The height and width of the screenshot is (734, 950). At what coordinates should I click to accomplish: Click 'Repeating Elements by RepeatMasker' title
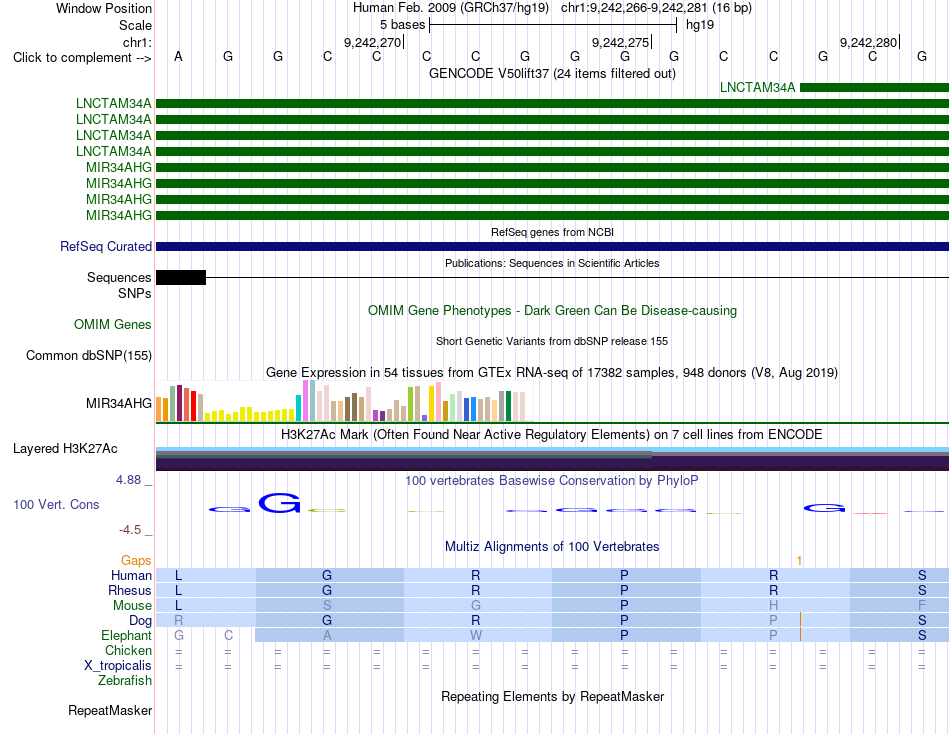click(552, 696)
